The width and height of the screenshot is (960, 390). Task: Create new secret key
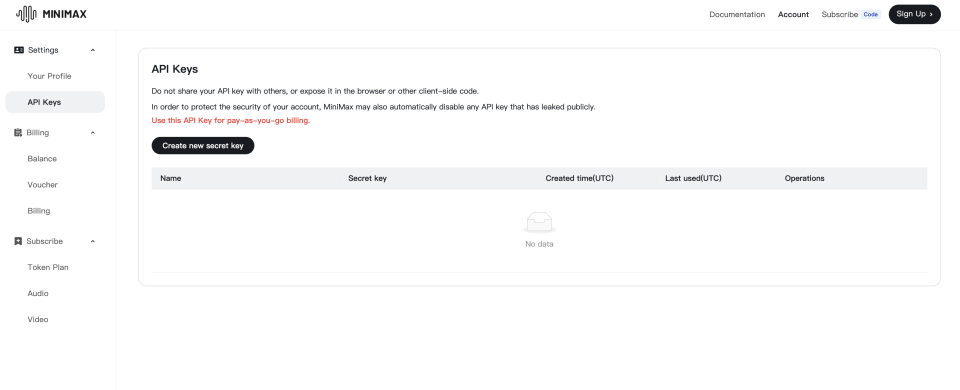pos(203,146)
